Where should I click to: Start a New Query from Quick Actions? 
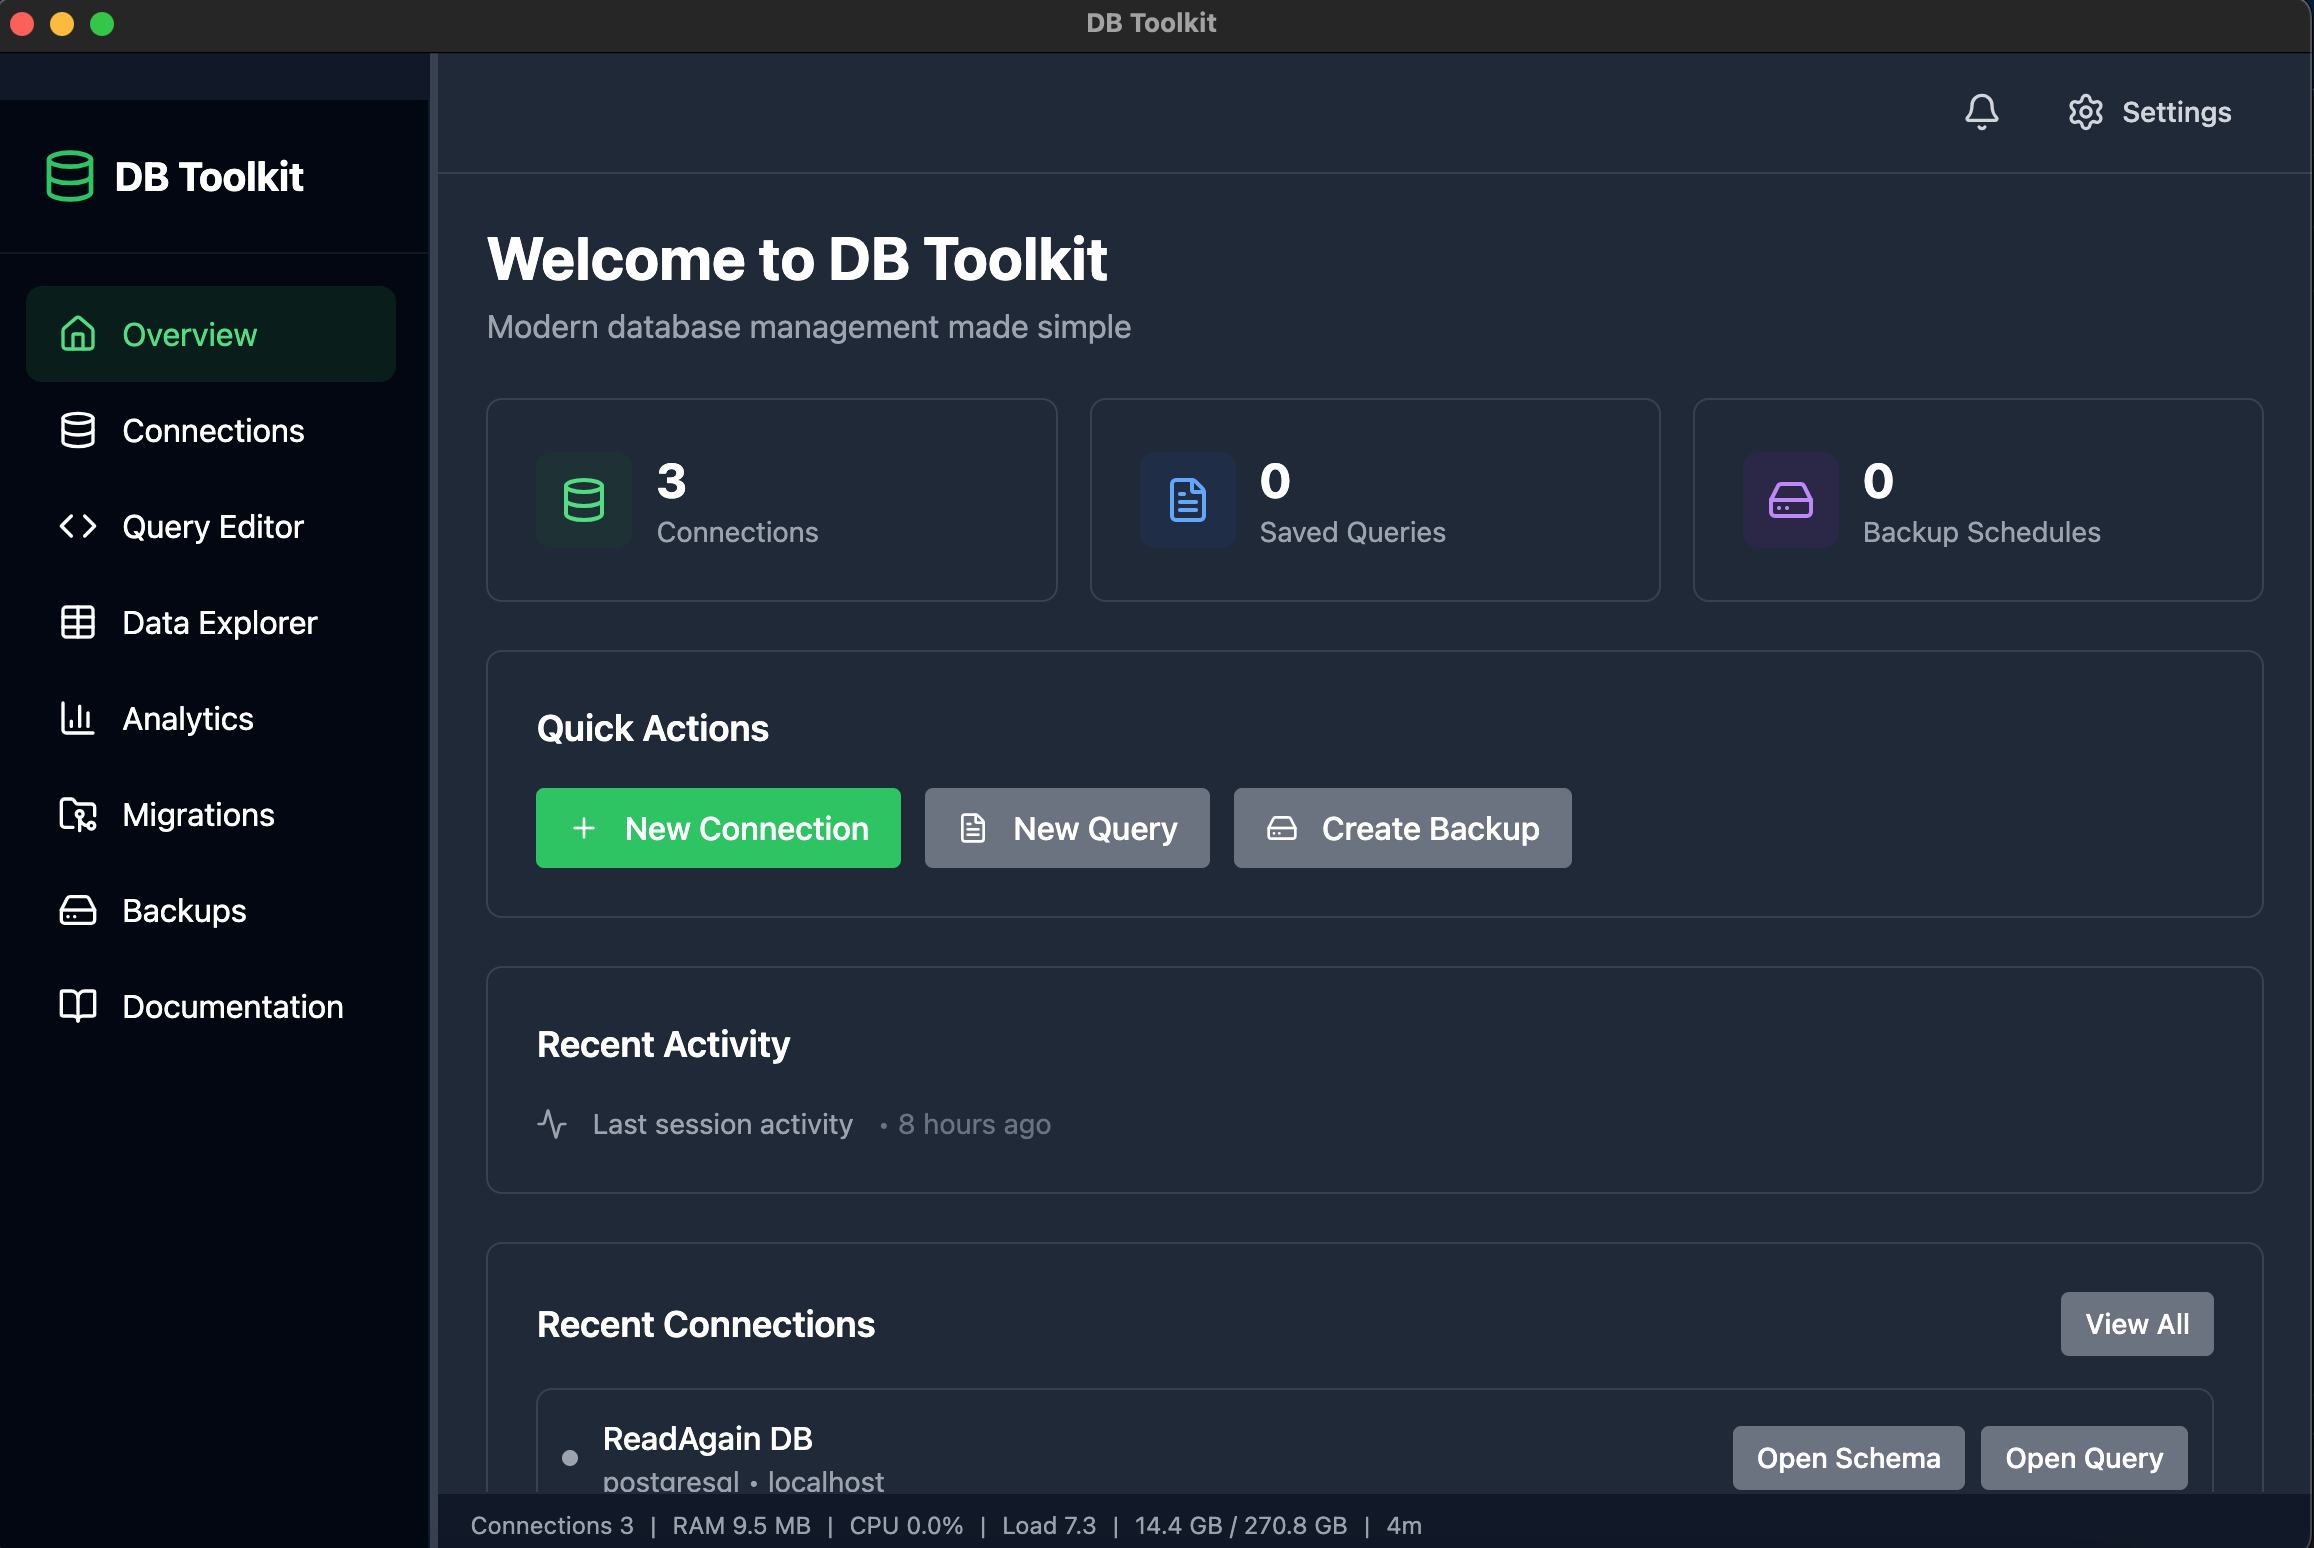pyautogui.click(x=1066, y=828)
